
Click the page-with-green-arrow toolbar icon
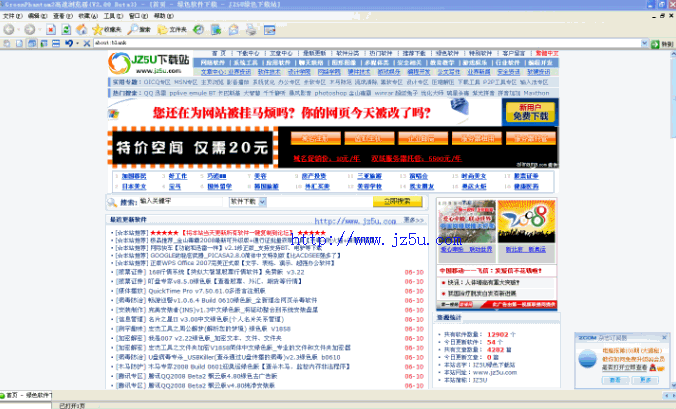click(216, 30)
